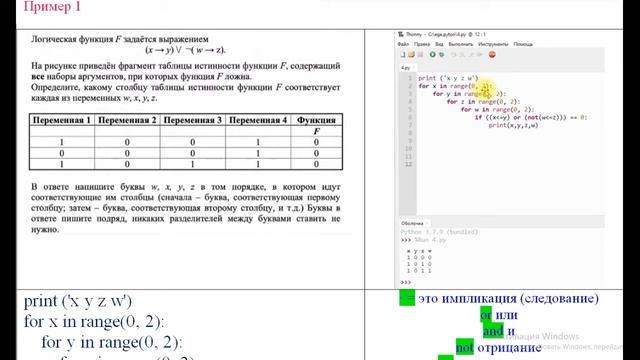Screen dimensions: 640x360
Task: Open the Выполнить menu in Thonny
Action: [x=461, y=44]
